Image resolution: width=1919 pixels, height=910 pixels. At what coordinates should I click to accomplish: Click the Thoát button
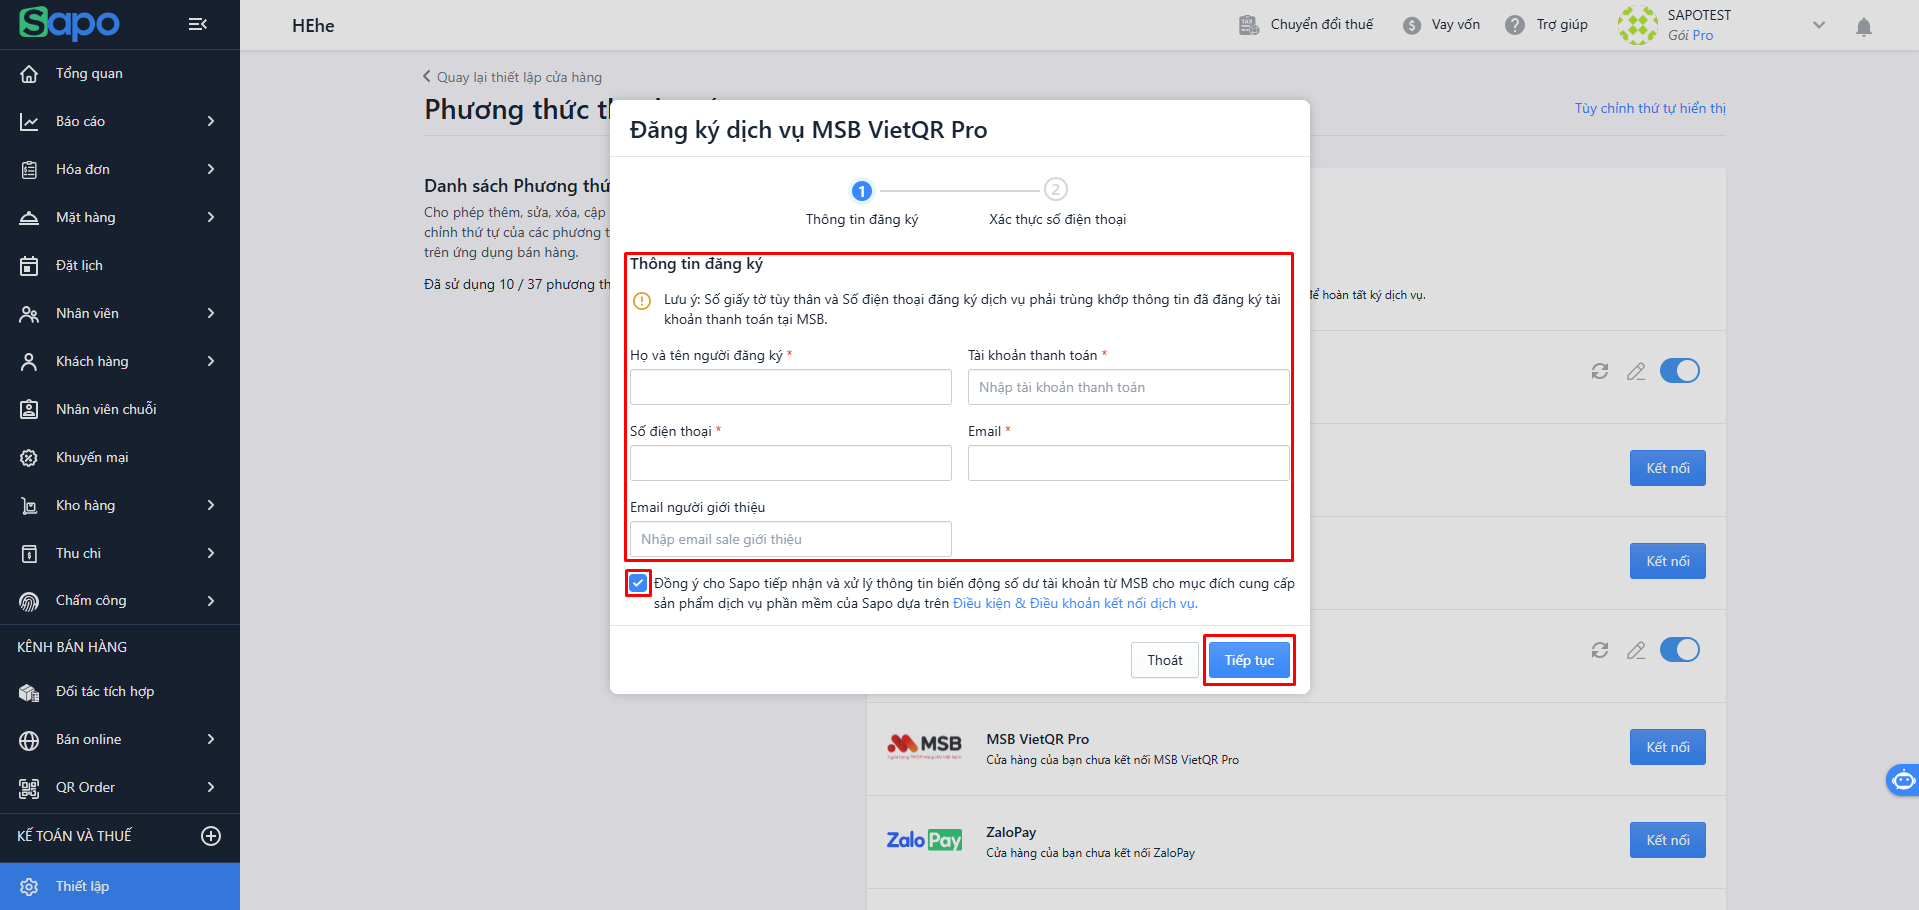click(1165, 660)
